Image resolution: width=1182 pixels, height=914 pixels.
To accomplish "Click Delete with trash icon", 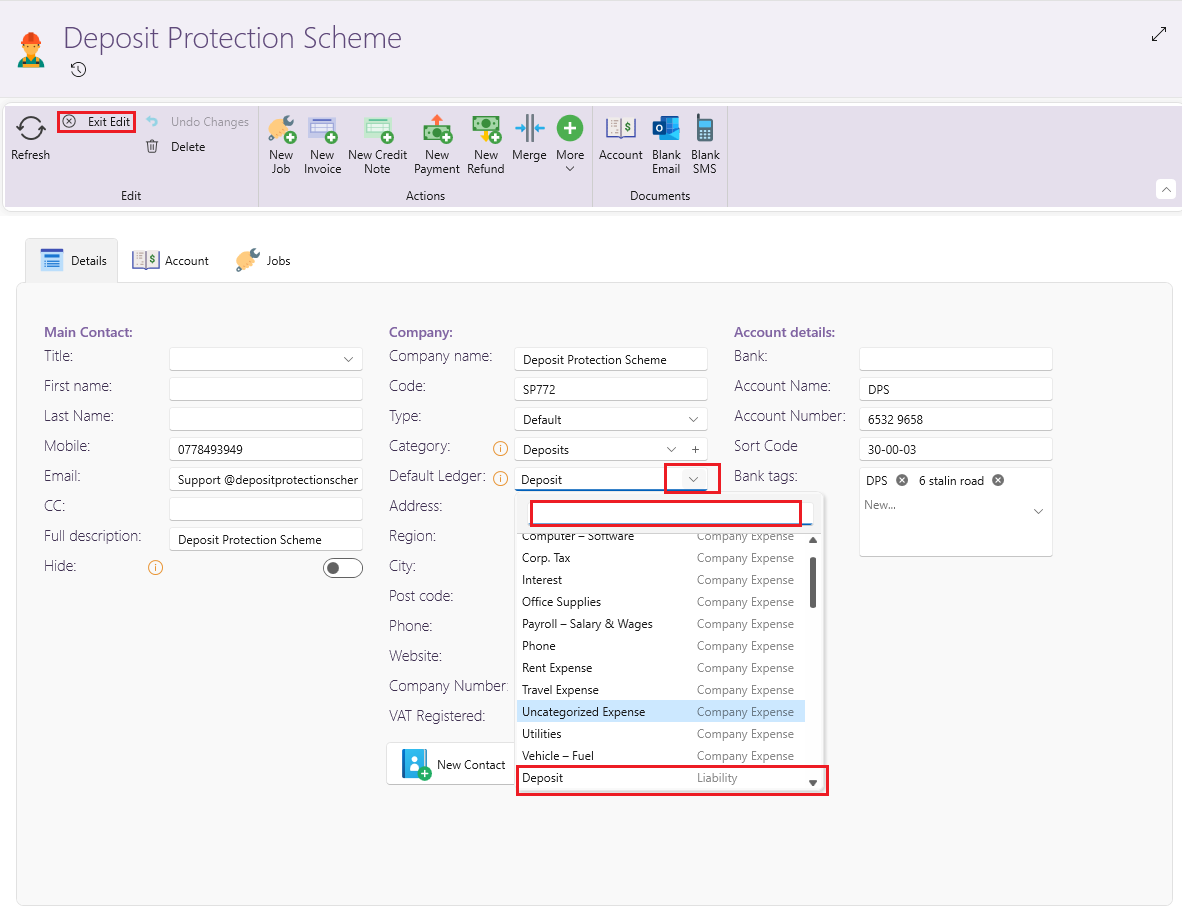I will point(176,146).
